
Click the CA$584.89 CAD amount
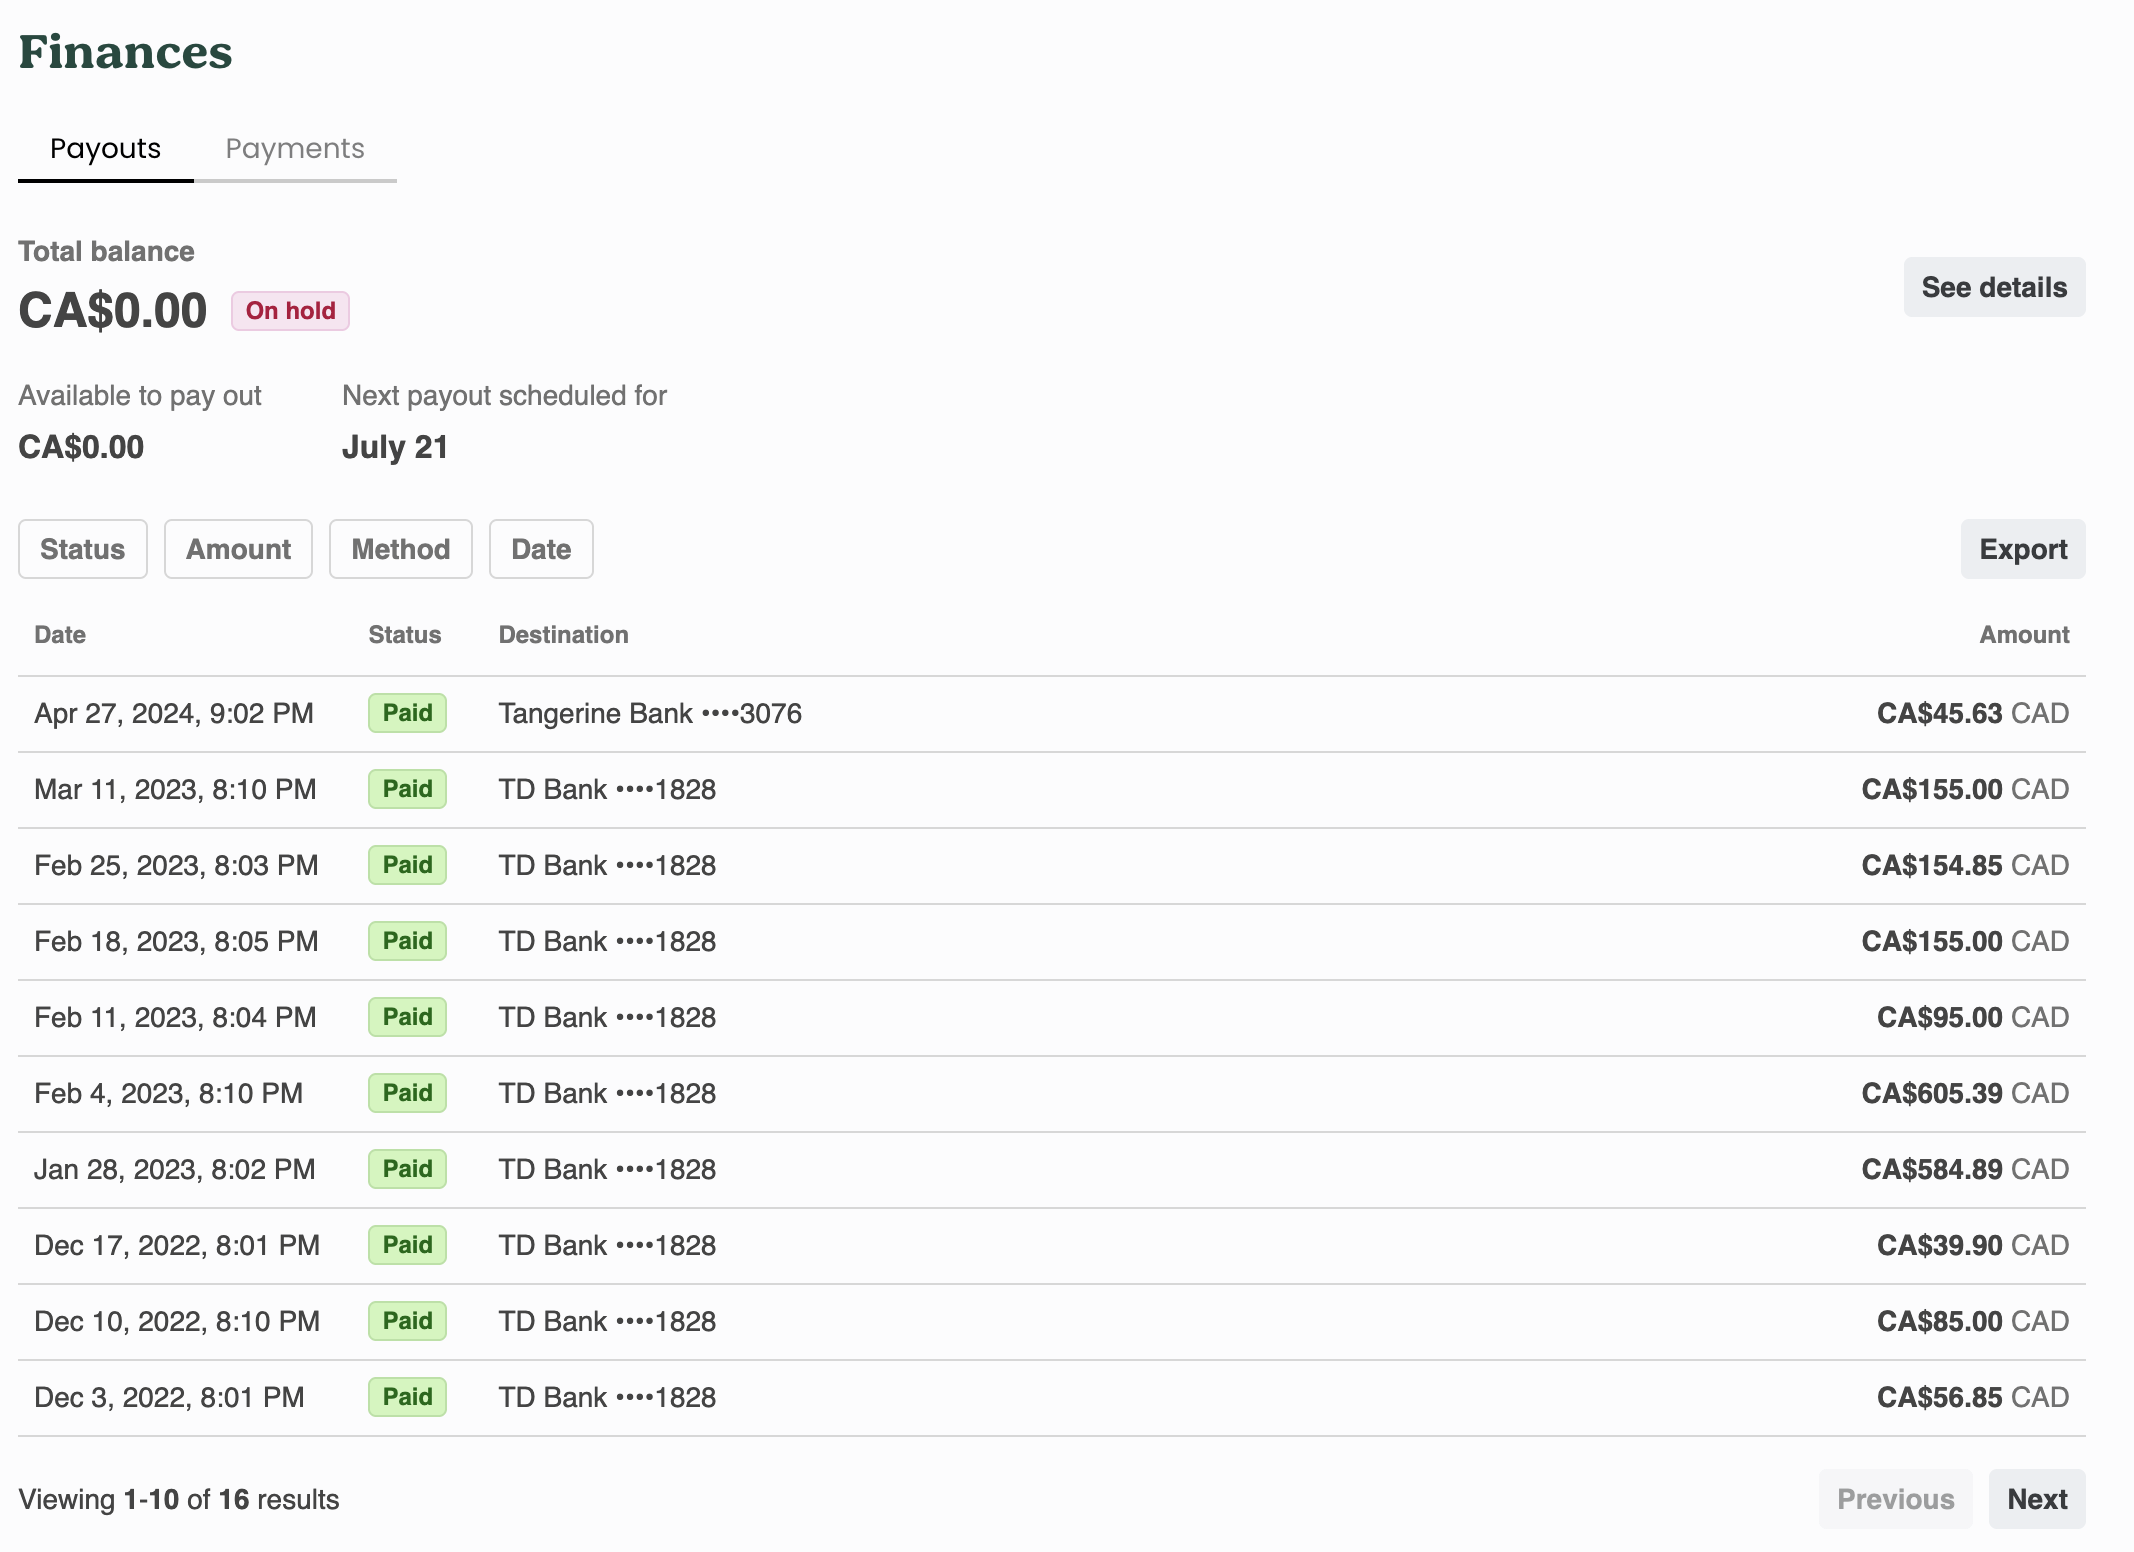(x=1965, y=1170)
